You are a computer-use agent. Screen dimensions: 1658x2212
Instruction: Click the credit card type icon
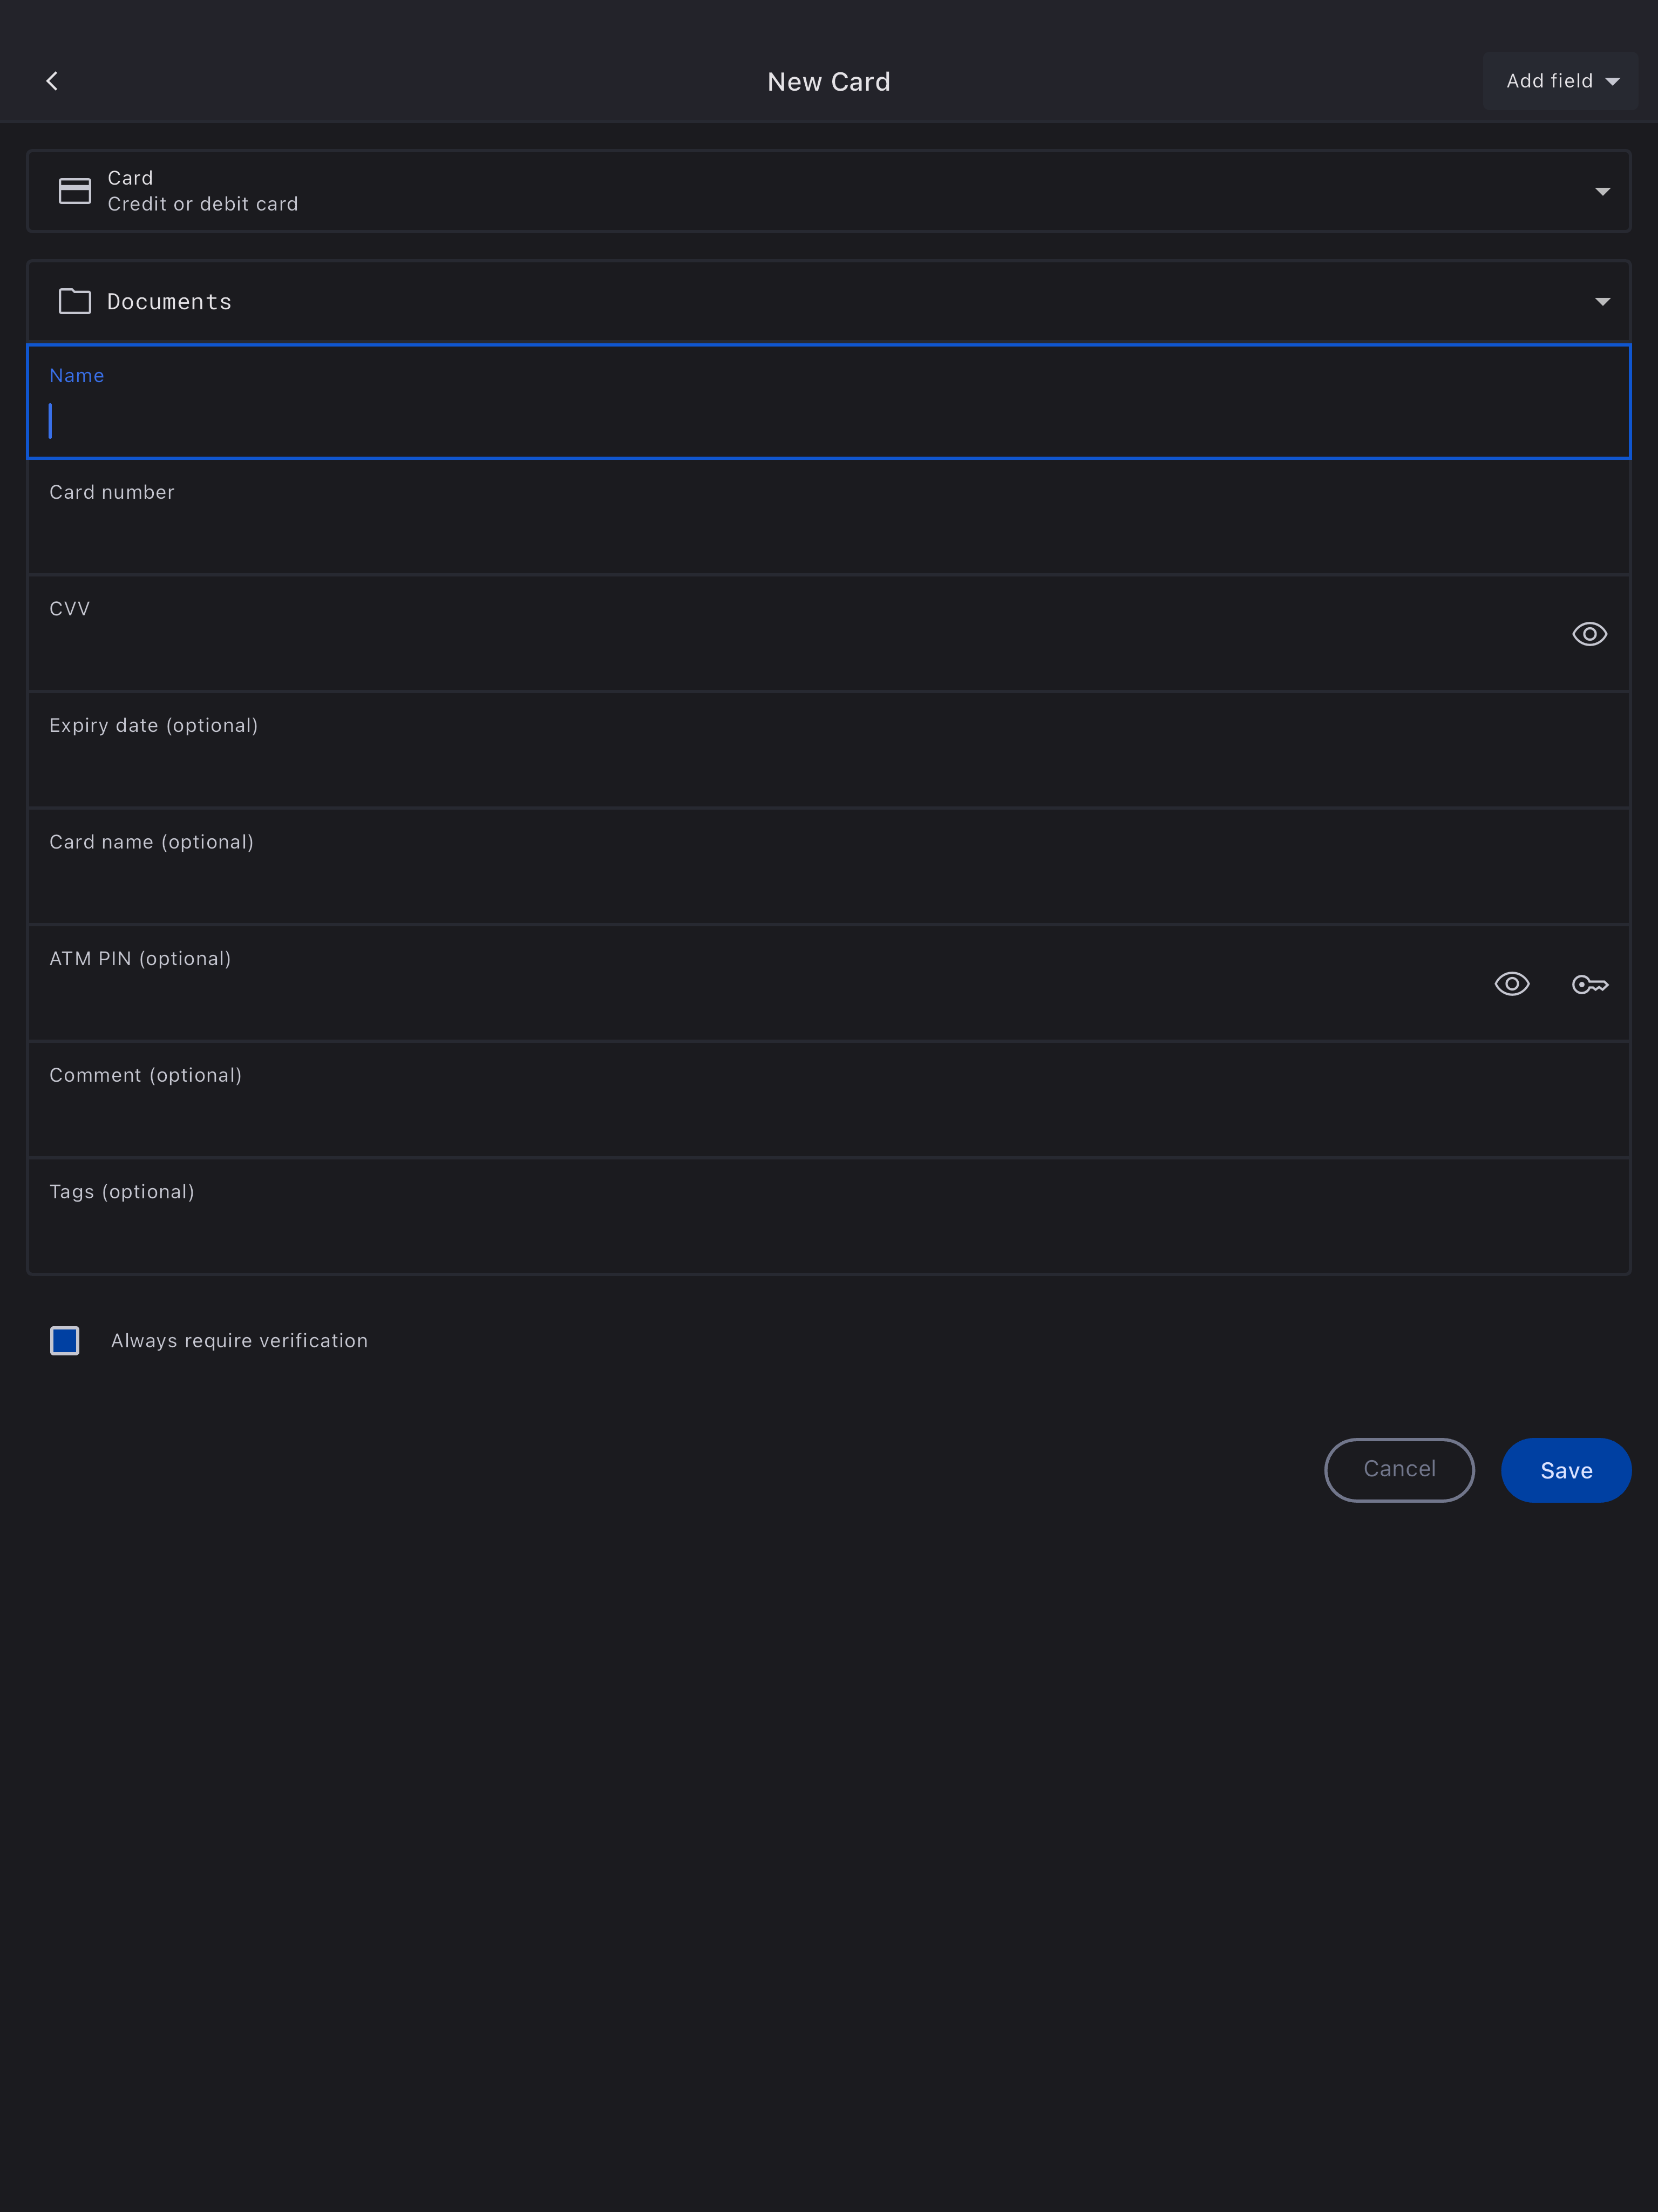point(75,191)
